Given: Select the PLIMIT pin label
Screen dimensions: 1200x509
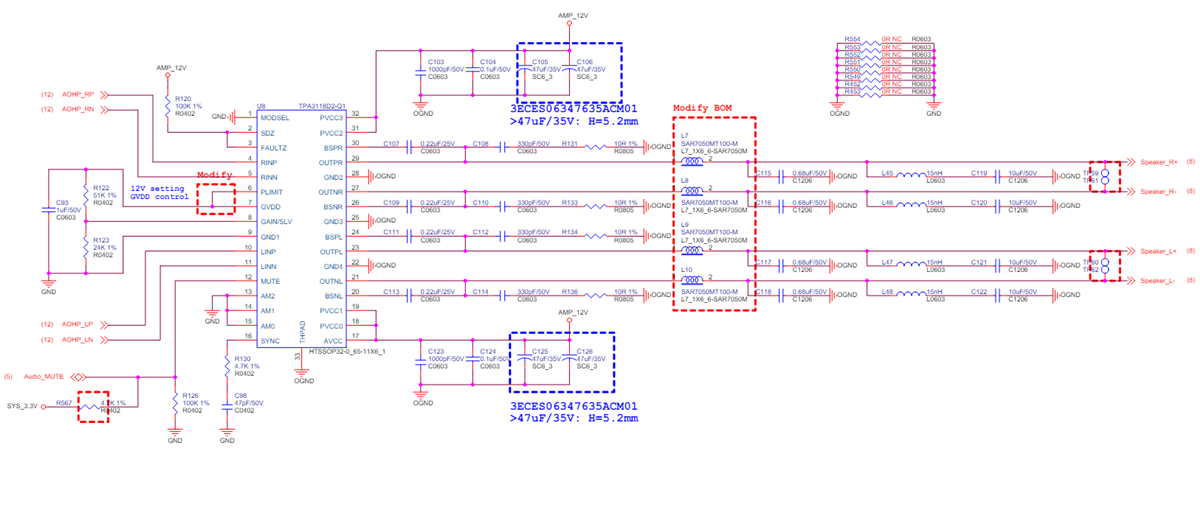Looking at the screenshot, I should pos(272,191).
